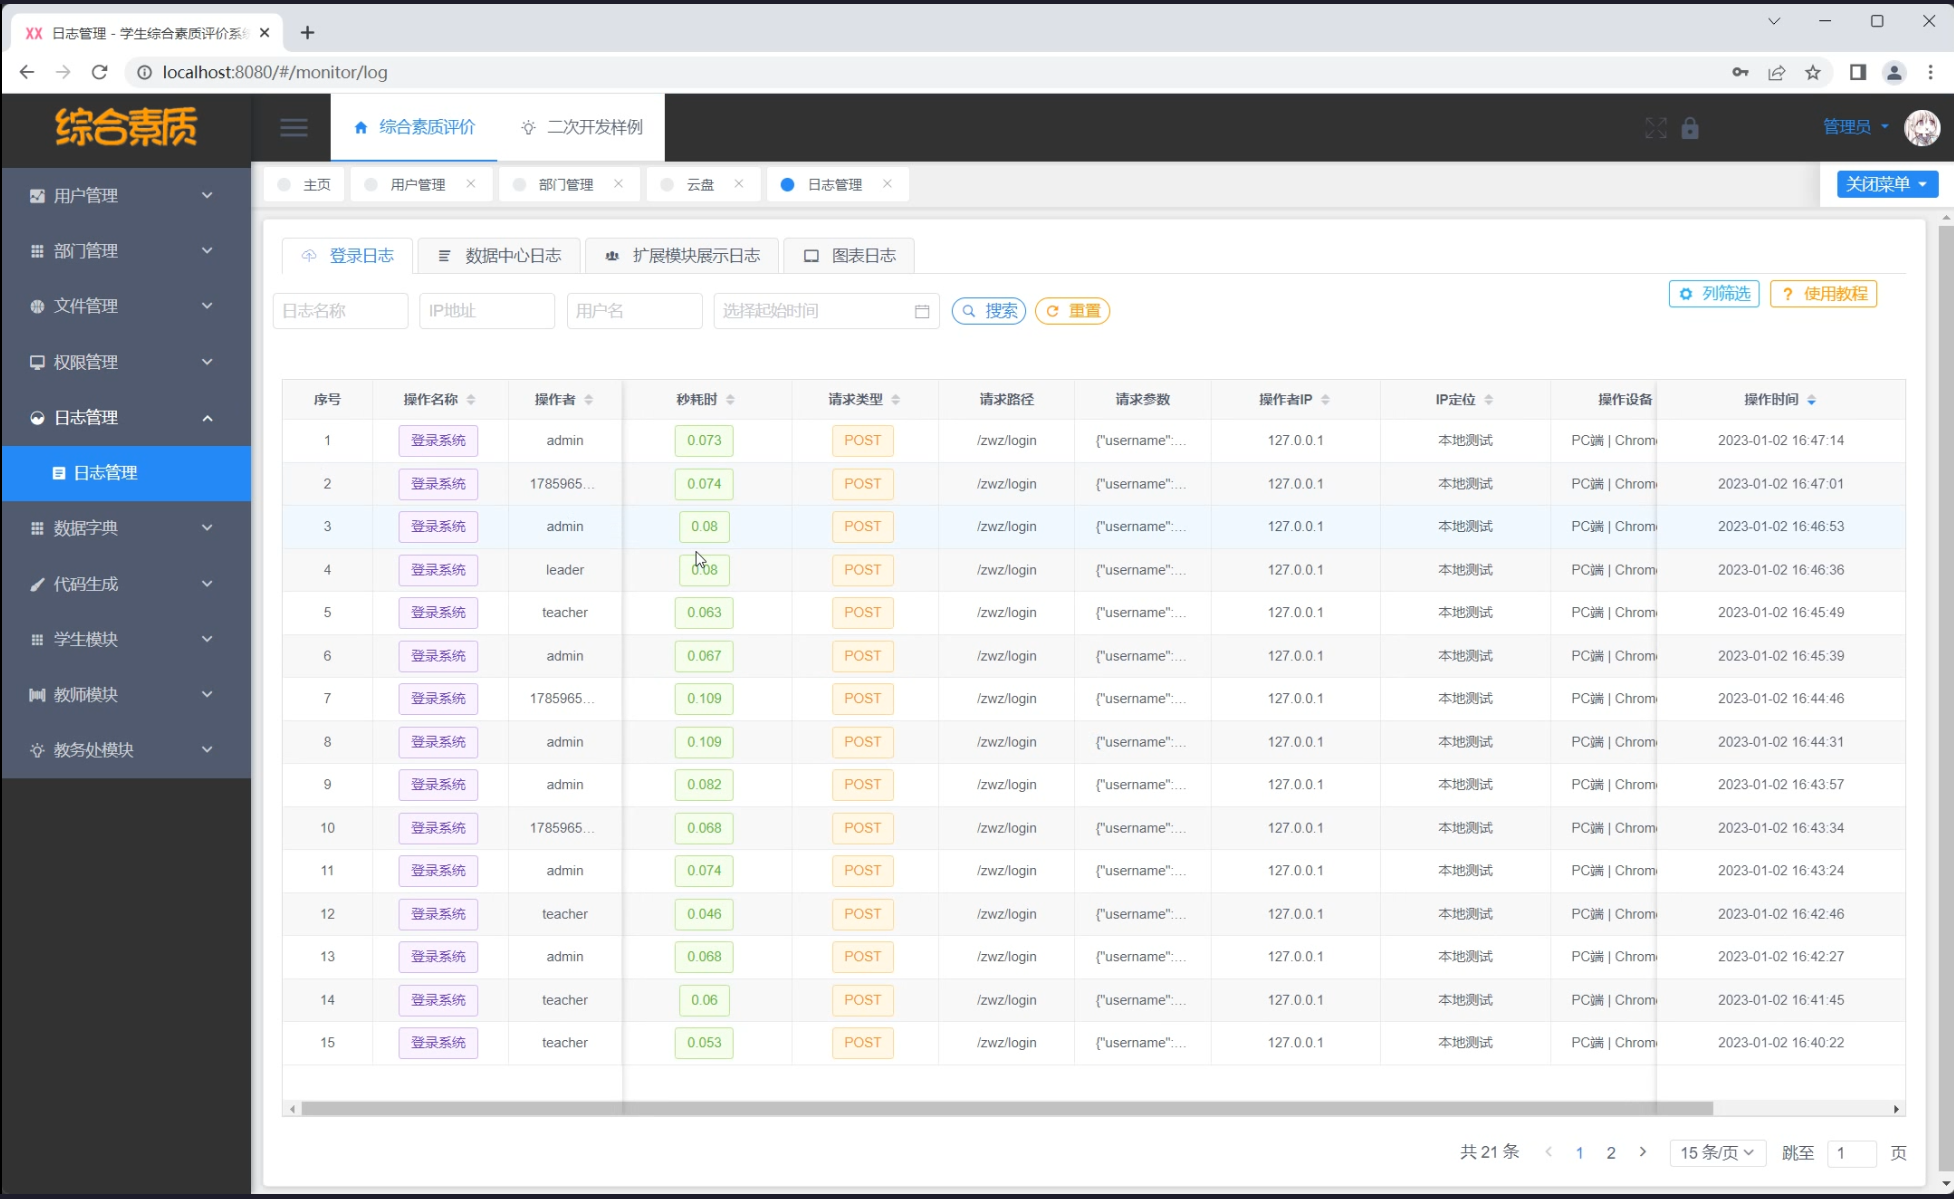Viewport: 1954px width, 1199px height.
Task: Open the 关闭菜单 dropdown button
Action: tap(1886, 184)
